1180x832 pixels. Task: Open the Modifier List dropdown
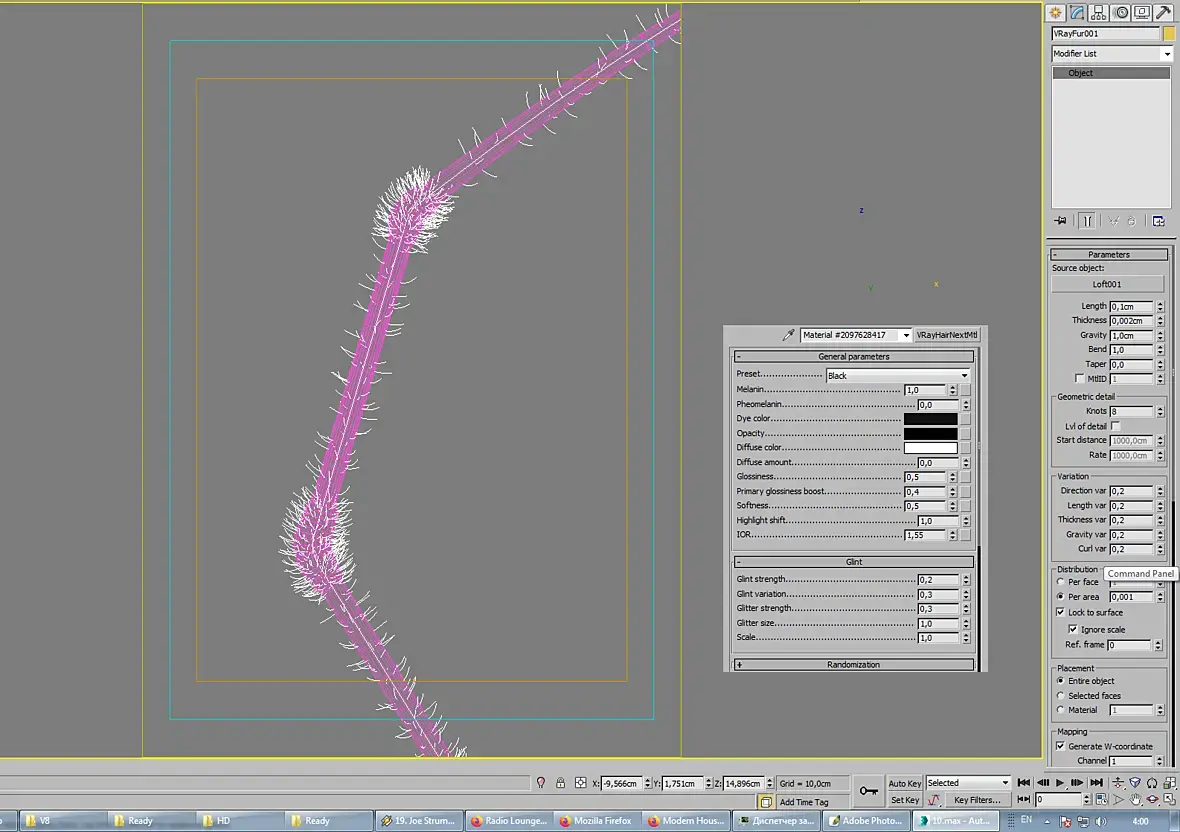tap(1112, 53)
